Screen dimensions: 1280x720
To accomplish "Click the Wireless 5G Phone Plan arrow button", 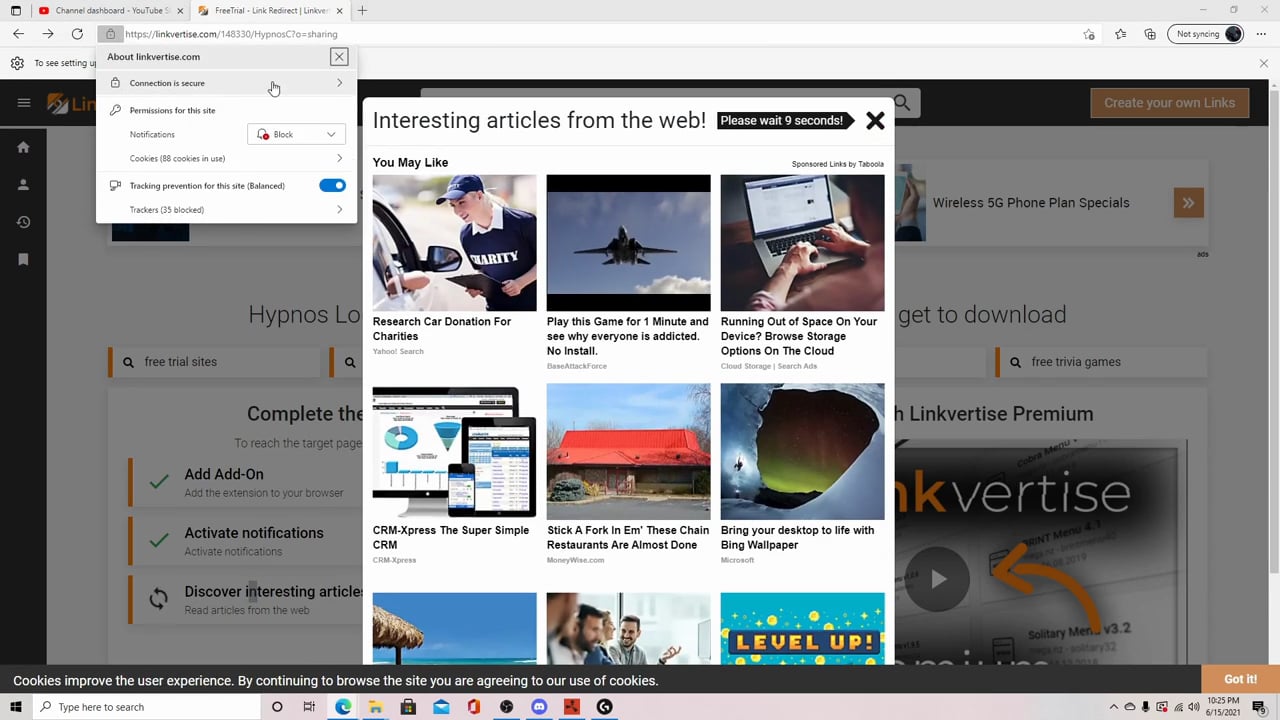I will (1188, 203).
